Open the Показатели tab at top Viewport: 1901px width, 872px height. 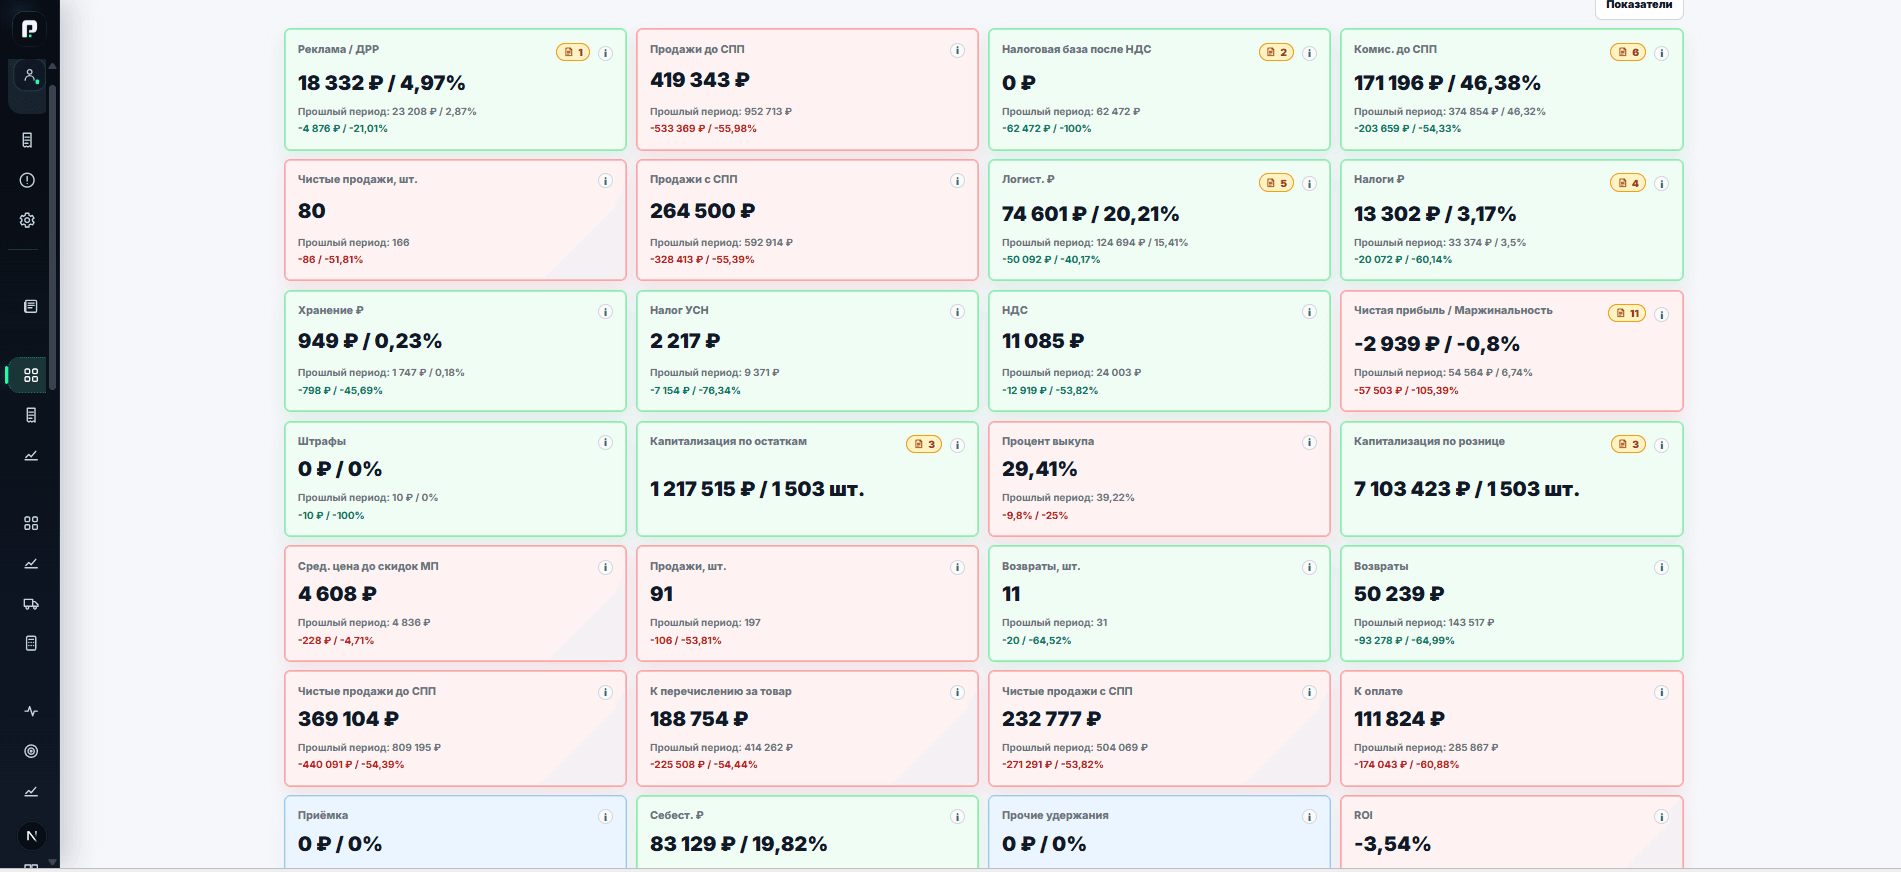[x=1639, y=7]
